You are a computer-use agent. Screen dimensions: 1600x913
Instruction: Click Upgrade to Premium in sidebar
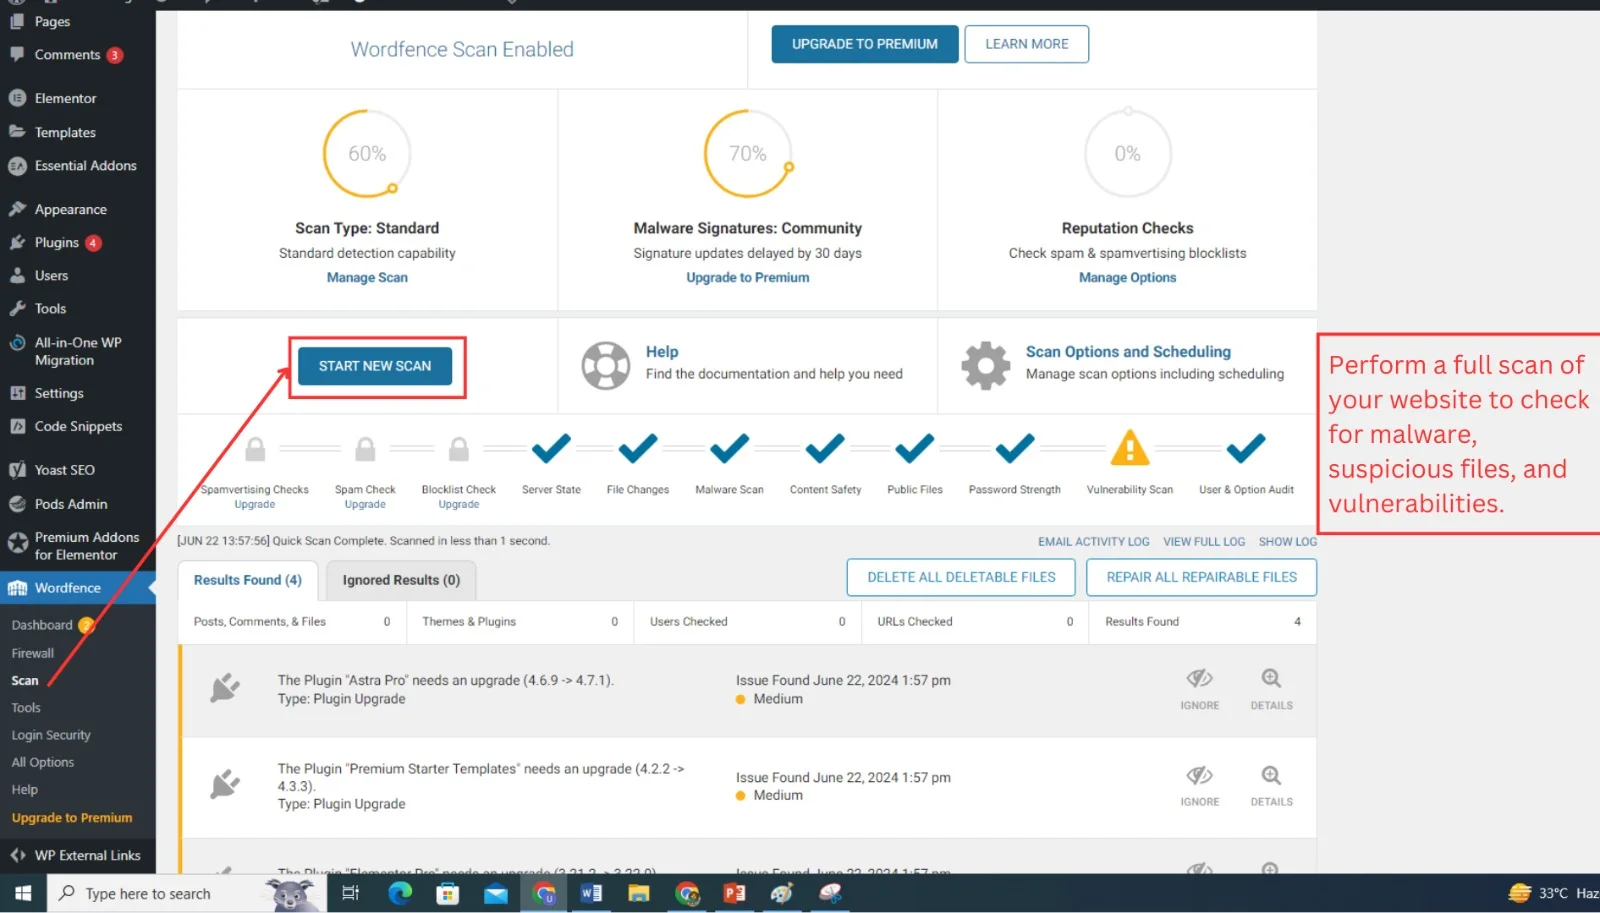click(72, 818)
